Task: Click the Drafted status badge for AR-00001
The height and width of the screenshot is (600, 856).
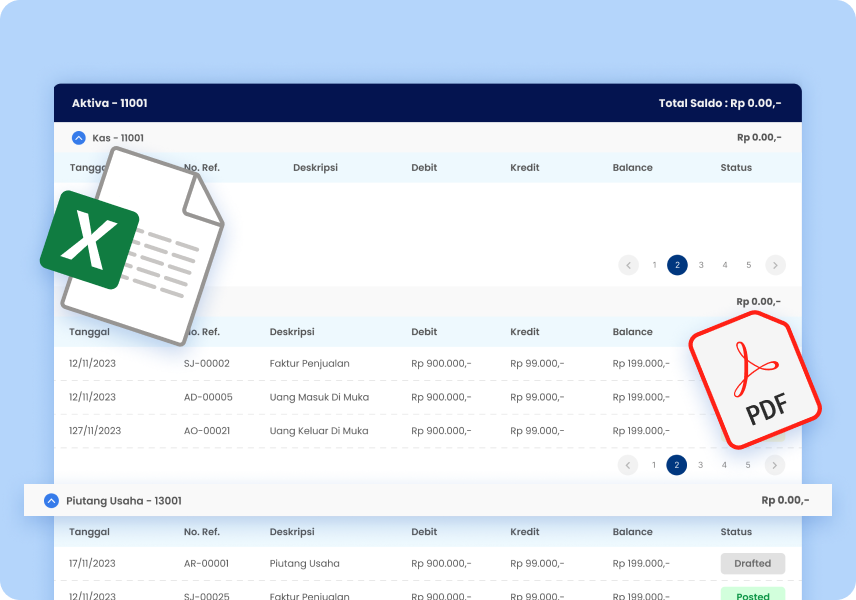Action: click(753, 563)
